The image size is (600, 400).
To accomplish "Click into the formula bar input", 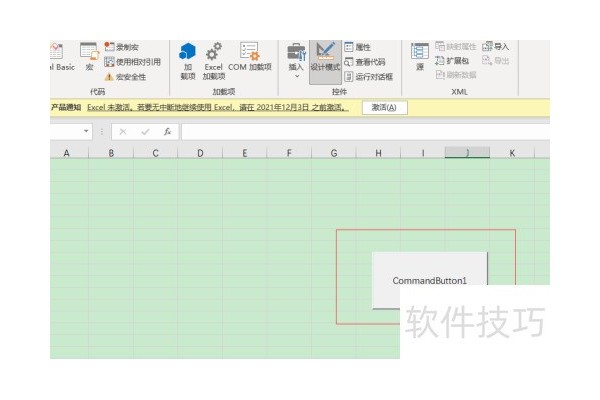I will click(x=365, y=132).
